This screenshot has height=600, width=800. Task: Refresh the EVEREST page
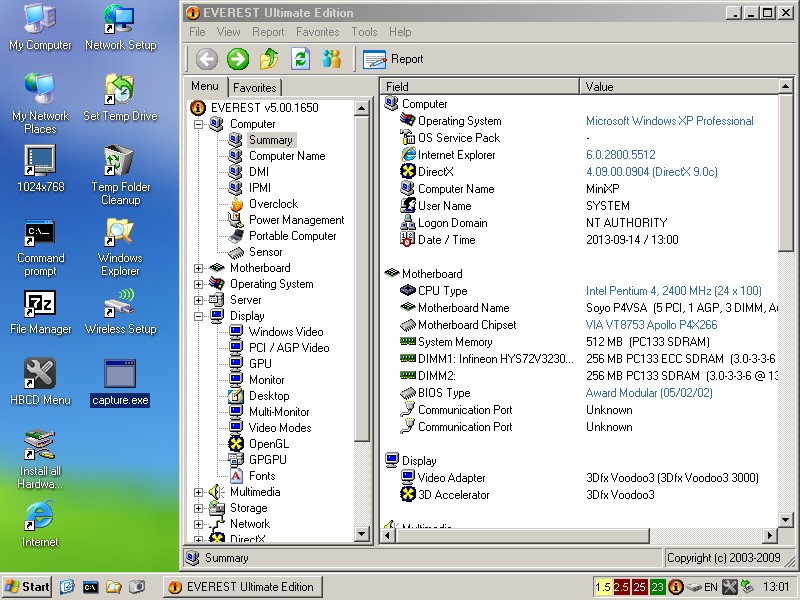pos(301,59)
